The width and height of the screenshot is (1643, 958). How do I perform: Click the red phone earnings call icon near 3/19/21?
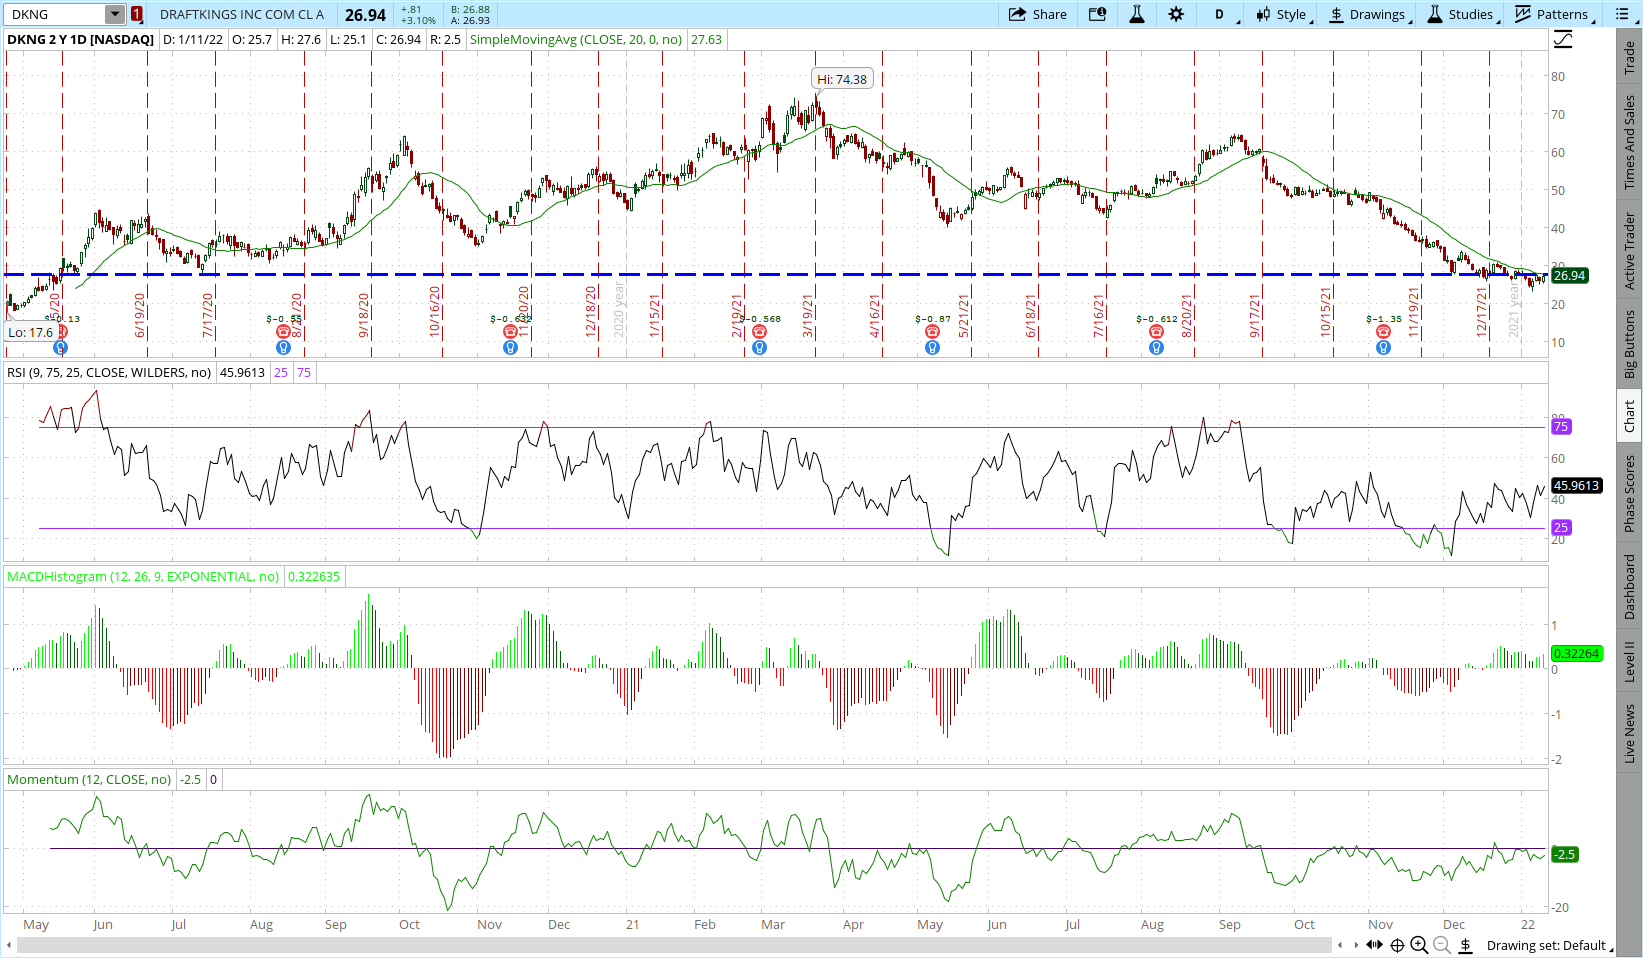click(x=759, y=331)
